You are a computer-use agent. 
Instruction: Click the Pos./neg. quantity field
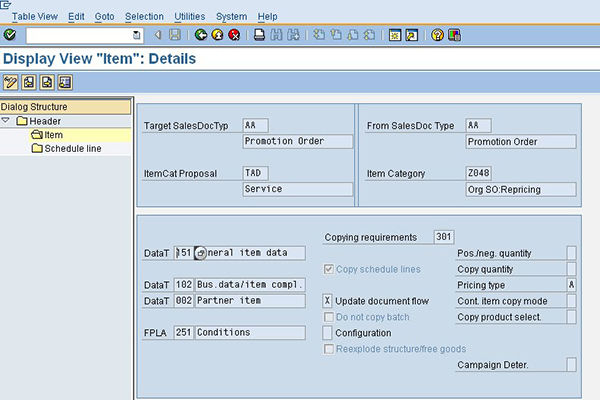(x=571, y=253)
